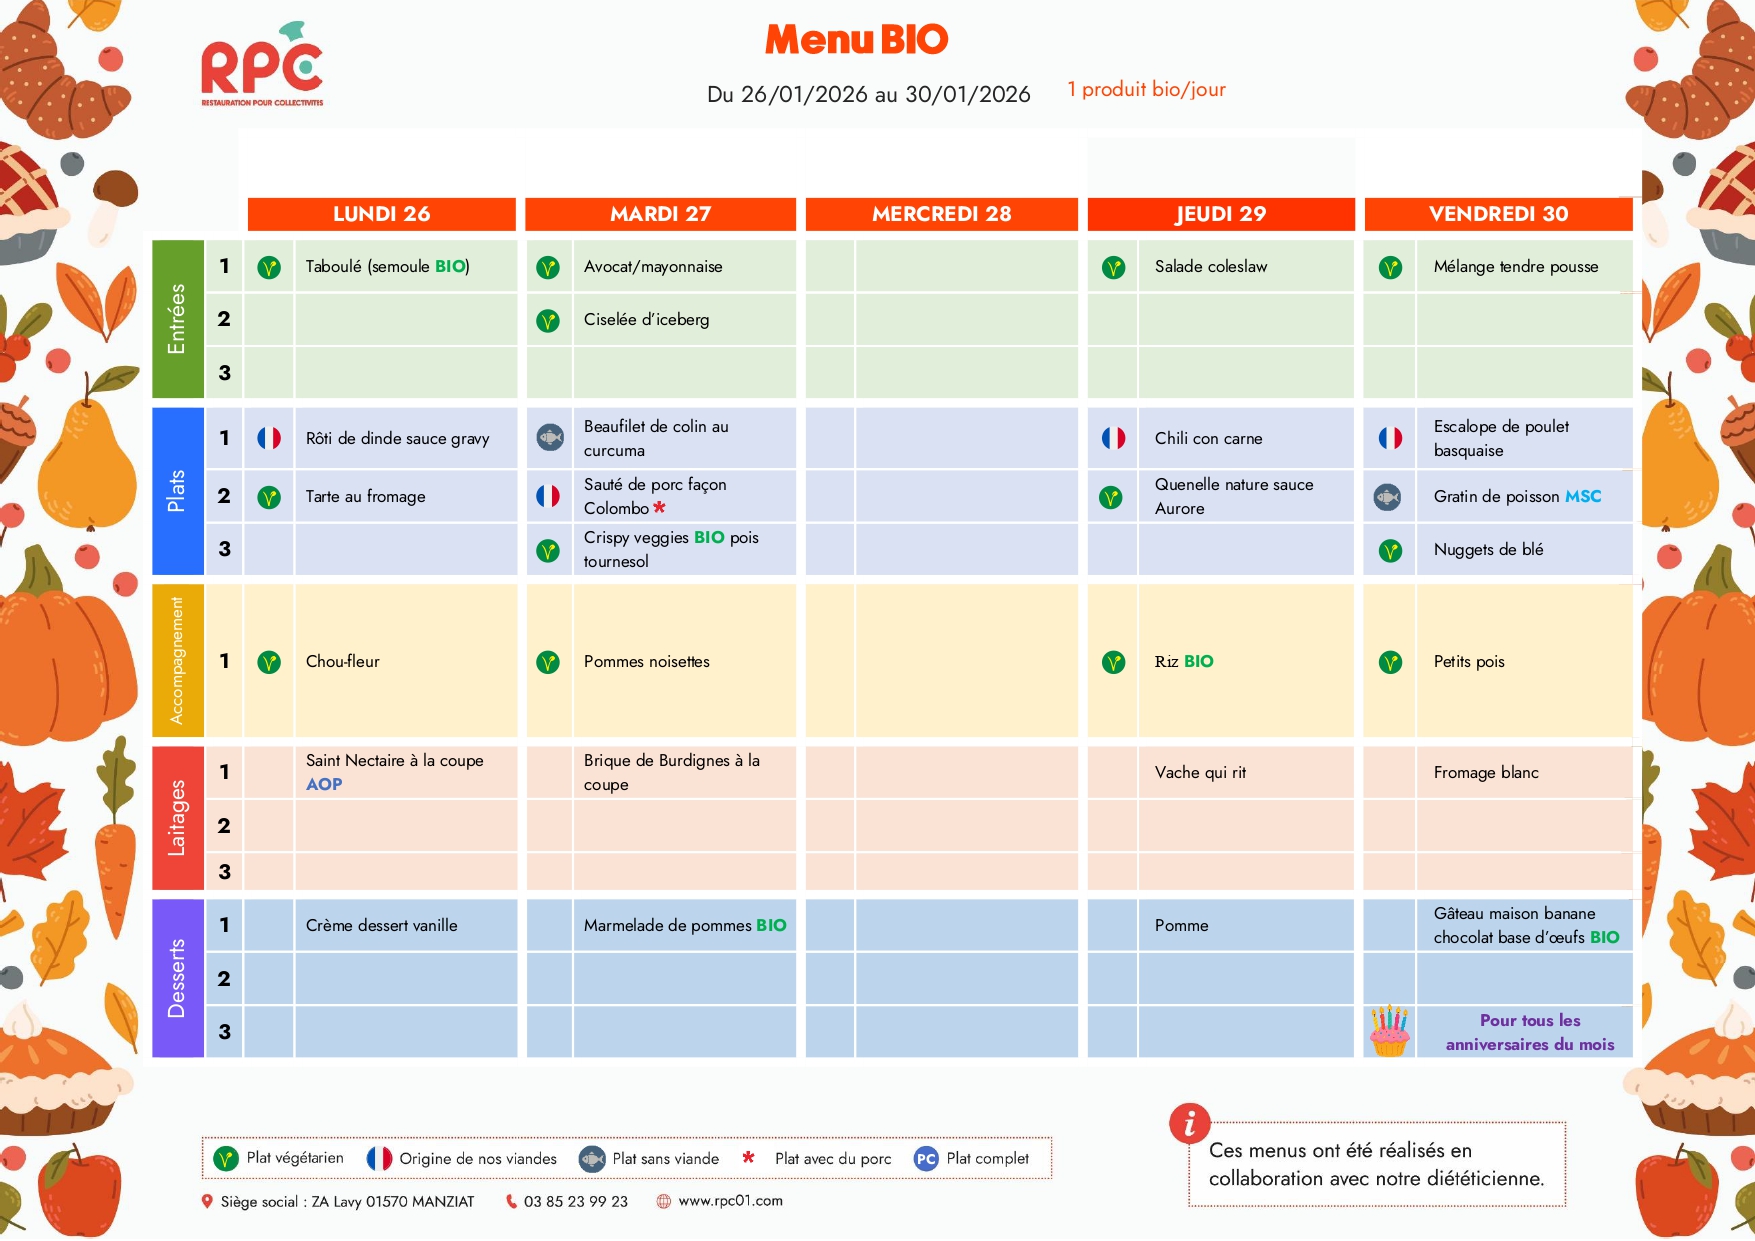Select the LUNDI 26 column header
Viewport: 1755px width, 1241px height.
coord(381,214)
